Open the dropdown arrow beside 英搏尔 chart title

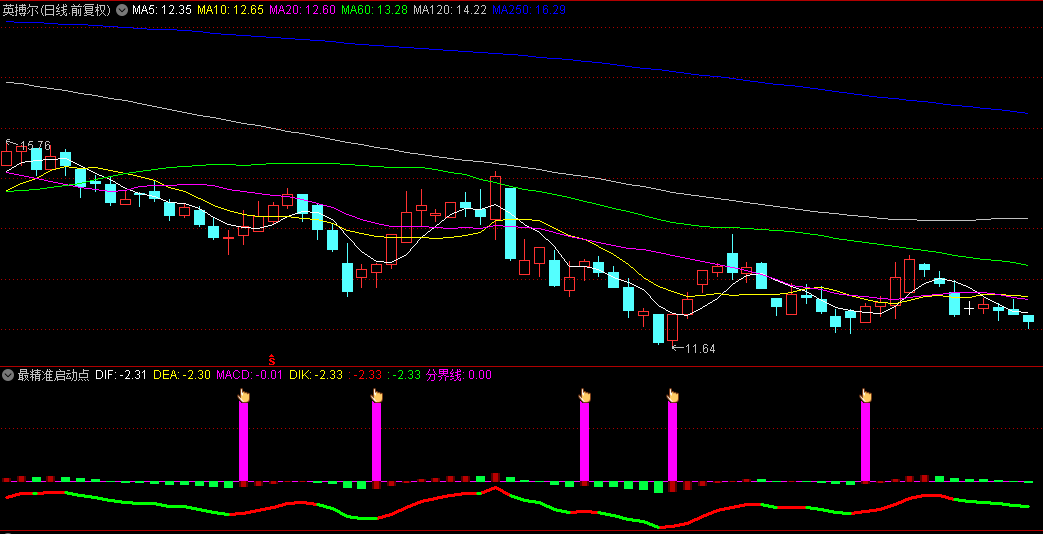point(122,10)
